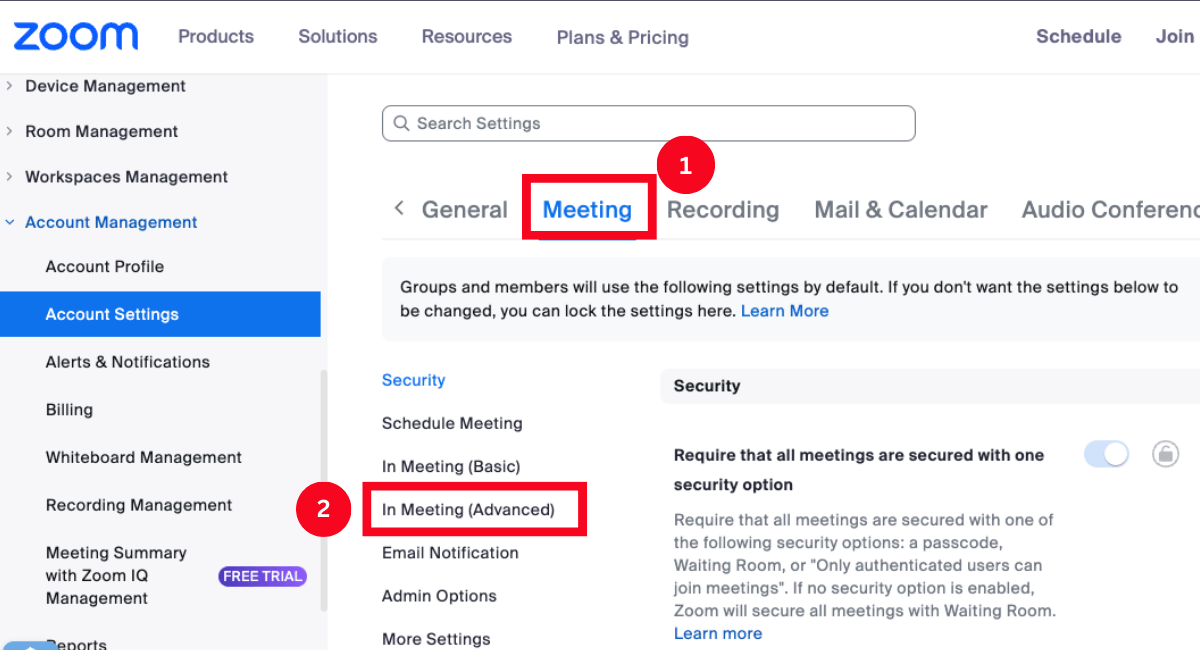The height and width of the screenshot is (650, 1200).
Task: Open Whiteboard Management in sidebar
Action: 144,457
